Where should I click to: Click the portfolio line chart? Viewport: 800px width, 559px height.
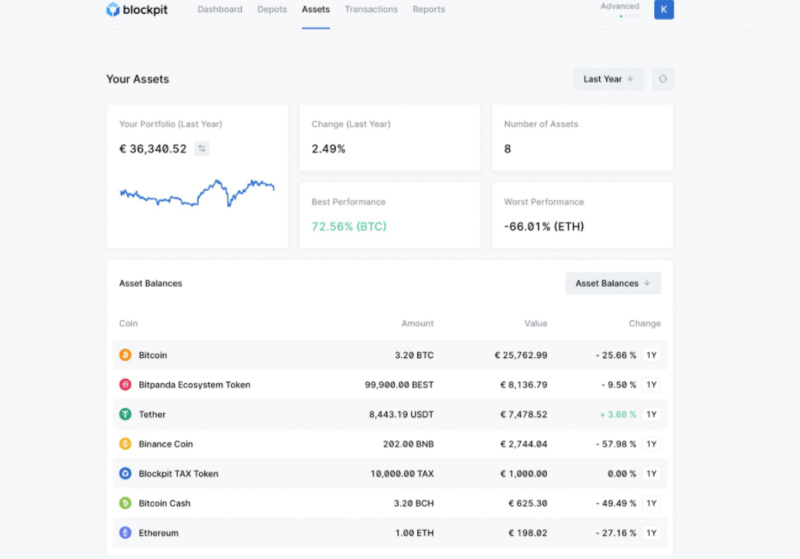coord(197,192)
